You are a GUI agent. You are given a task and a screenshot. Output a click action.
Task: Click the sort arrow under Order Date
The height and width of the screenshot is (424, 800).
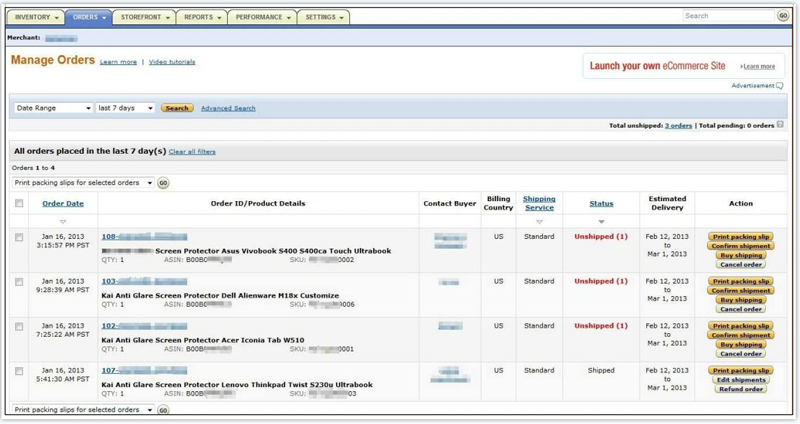63,222
